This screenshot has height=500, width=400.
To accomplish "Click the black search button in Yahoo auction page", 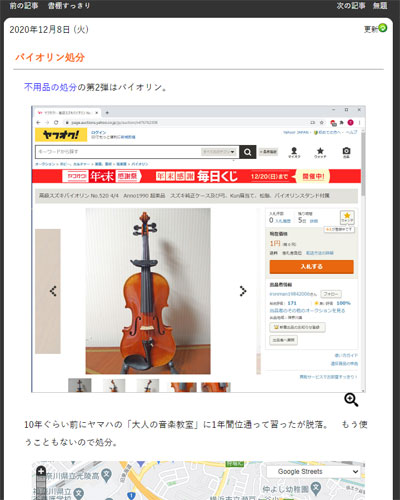I will tap(247, 152).
